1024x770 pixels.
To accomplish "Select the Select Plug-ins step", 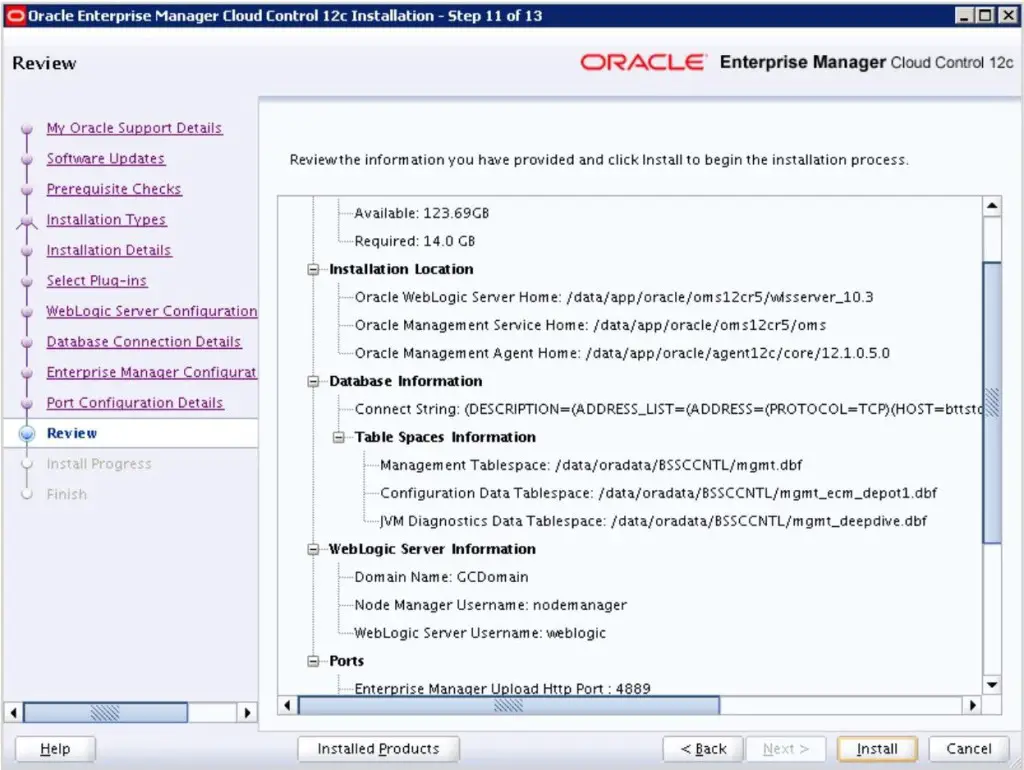I will [95, 280].
